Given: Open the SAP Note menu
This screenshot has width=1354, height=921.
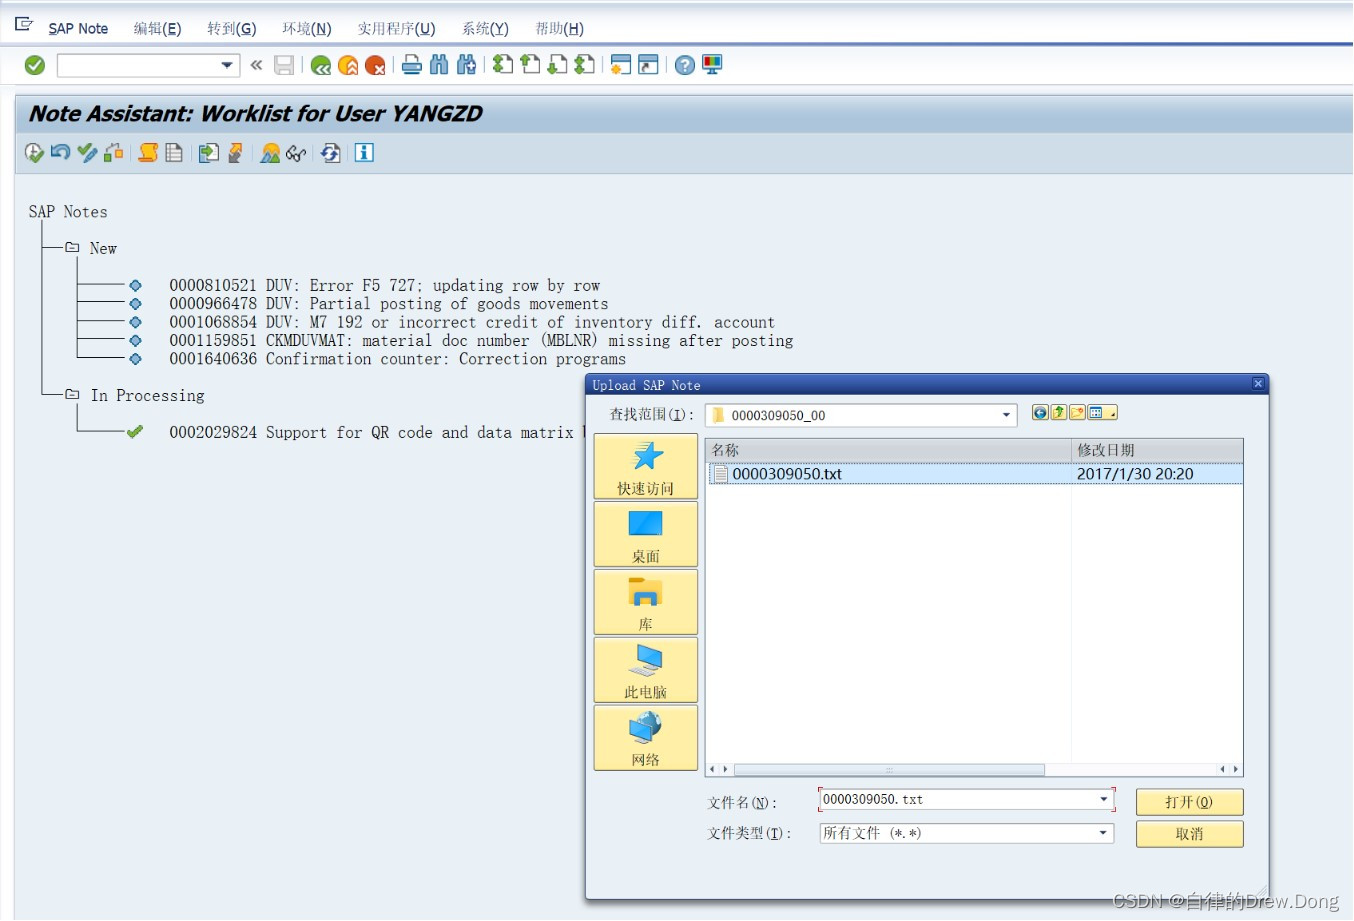Looking at the screenshot, I should pos(78,28).
